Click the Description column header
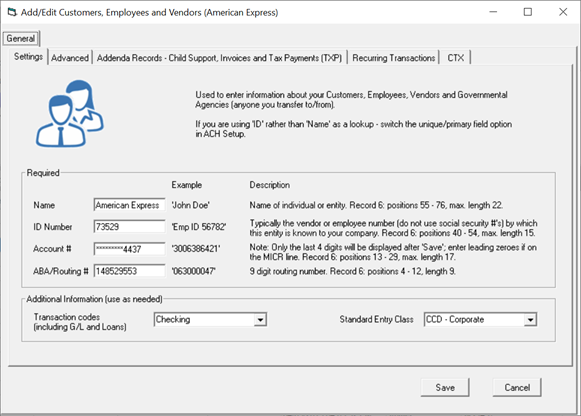 [270, 185]
